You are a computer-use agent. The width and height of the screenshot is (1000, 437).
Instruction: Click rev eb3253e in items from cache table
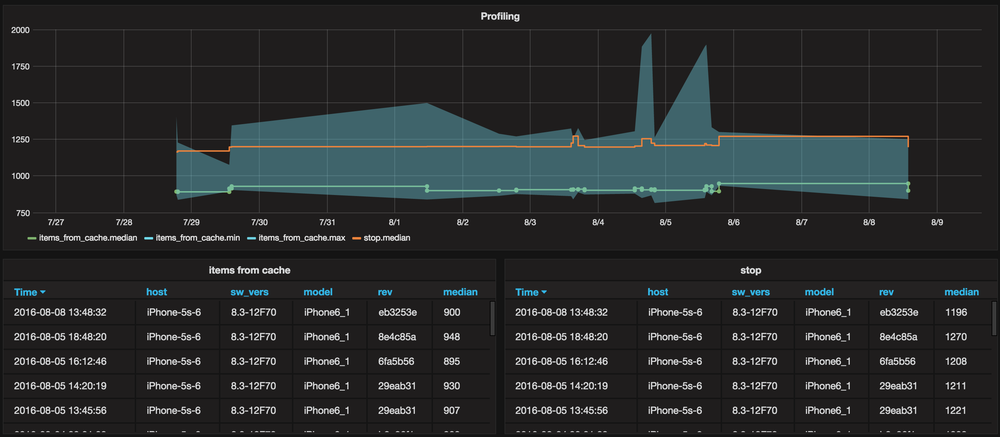(x=397, y=313)
